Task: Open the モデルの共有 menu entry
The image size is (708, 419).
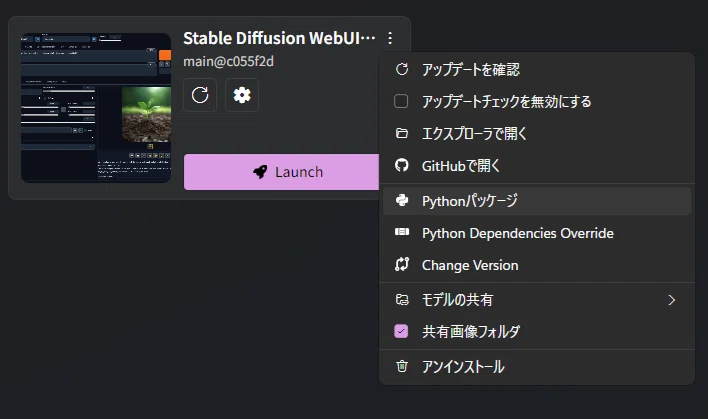Action: (x=537, y=300)
